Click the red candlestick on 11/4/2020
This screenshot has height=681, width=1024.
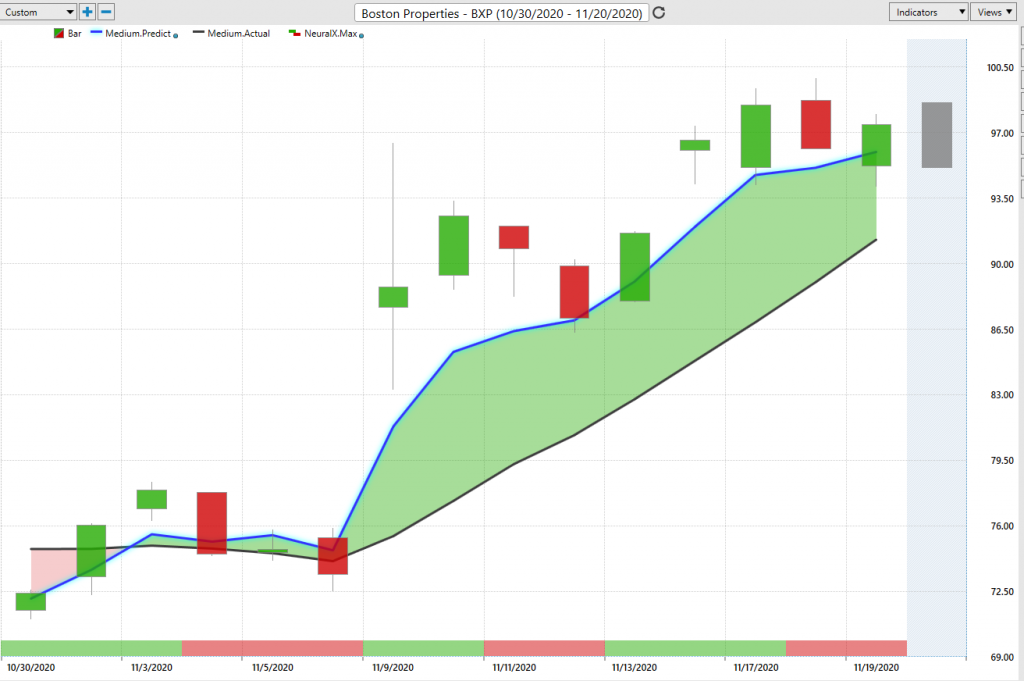click(212, 523)
